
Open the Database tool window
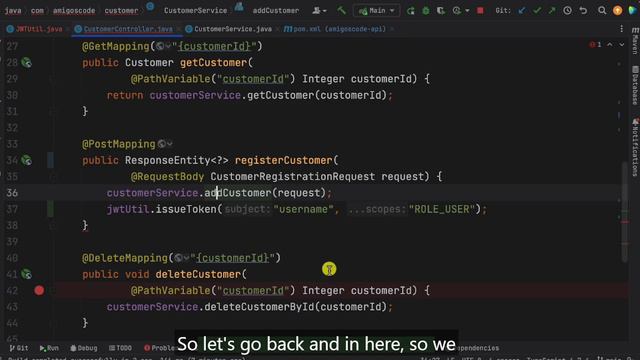635,85
